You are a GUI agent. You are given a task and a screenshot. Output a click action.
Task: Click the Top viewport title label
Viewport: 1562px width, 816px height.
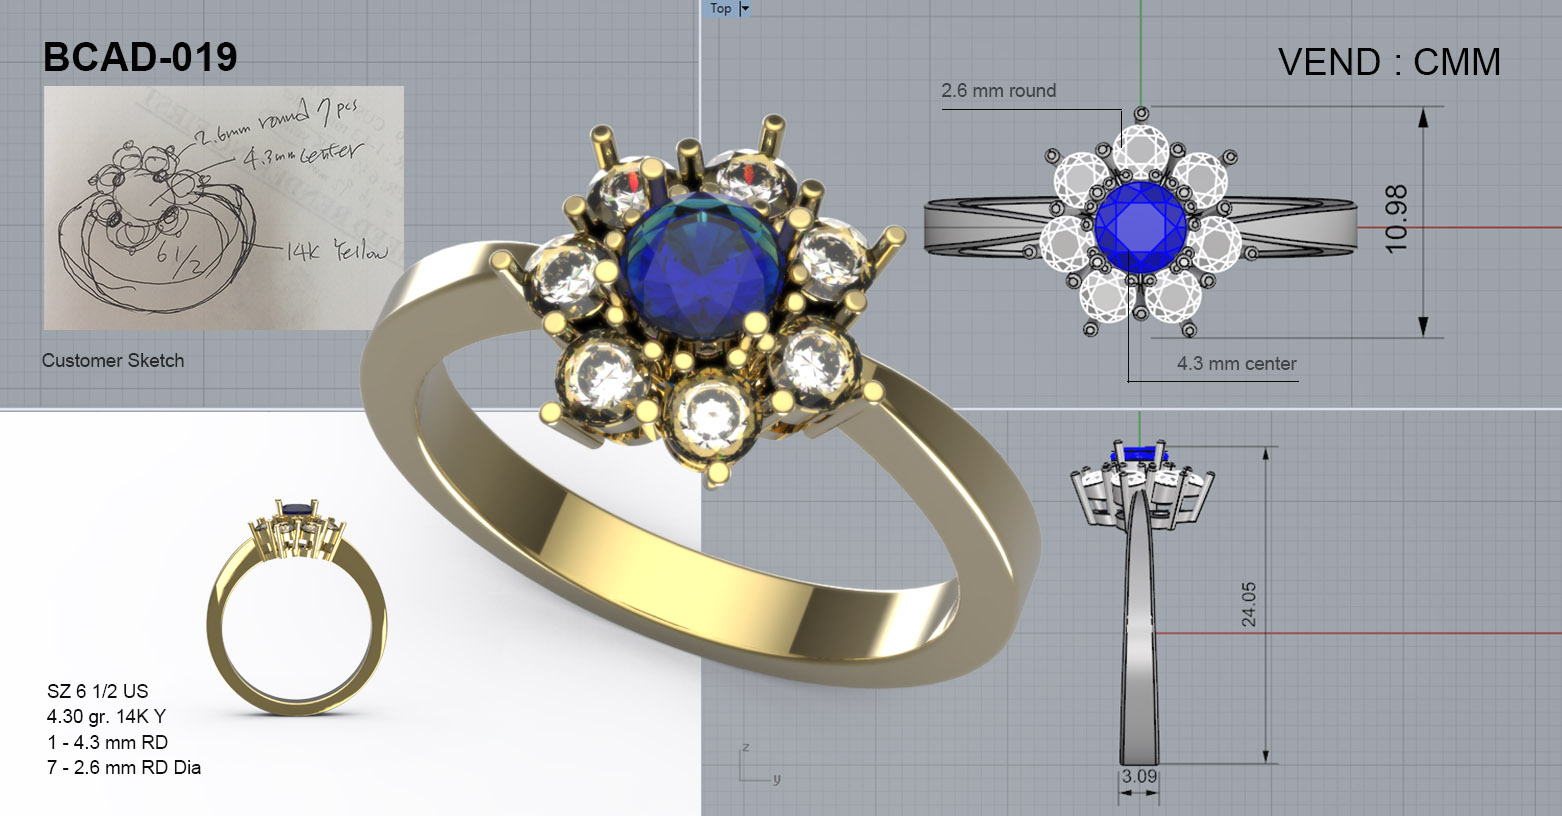click(x=721, y=8)
